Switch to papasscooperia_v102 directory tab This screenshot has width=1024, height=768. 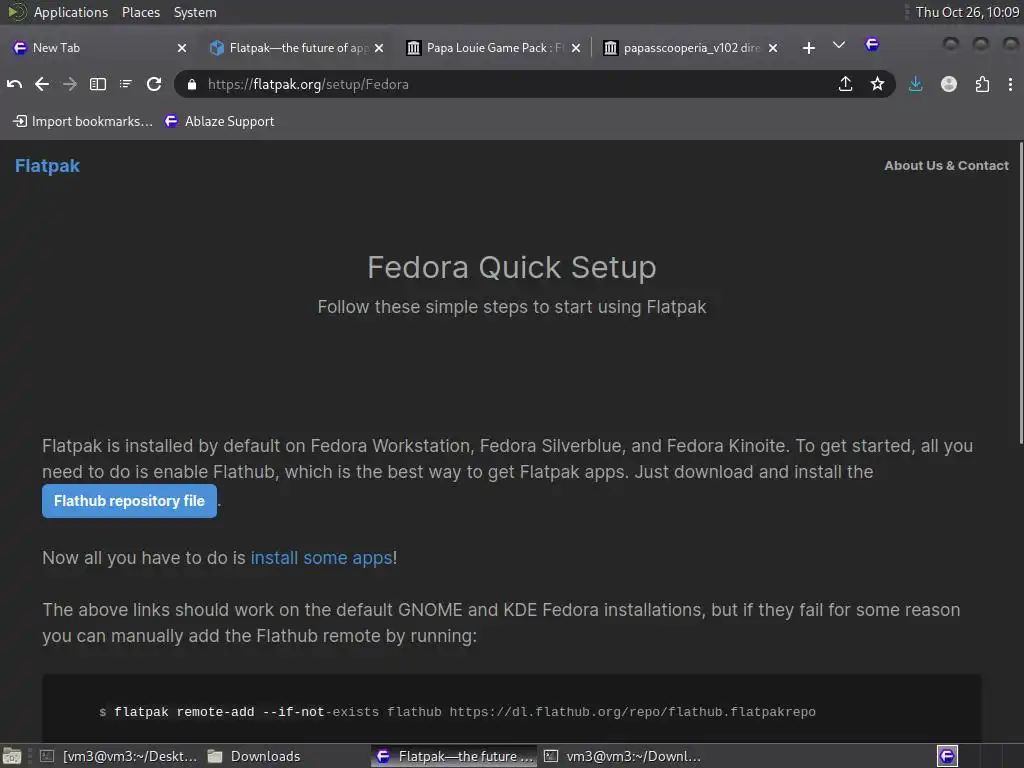coord(692,48)
